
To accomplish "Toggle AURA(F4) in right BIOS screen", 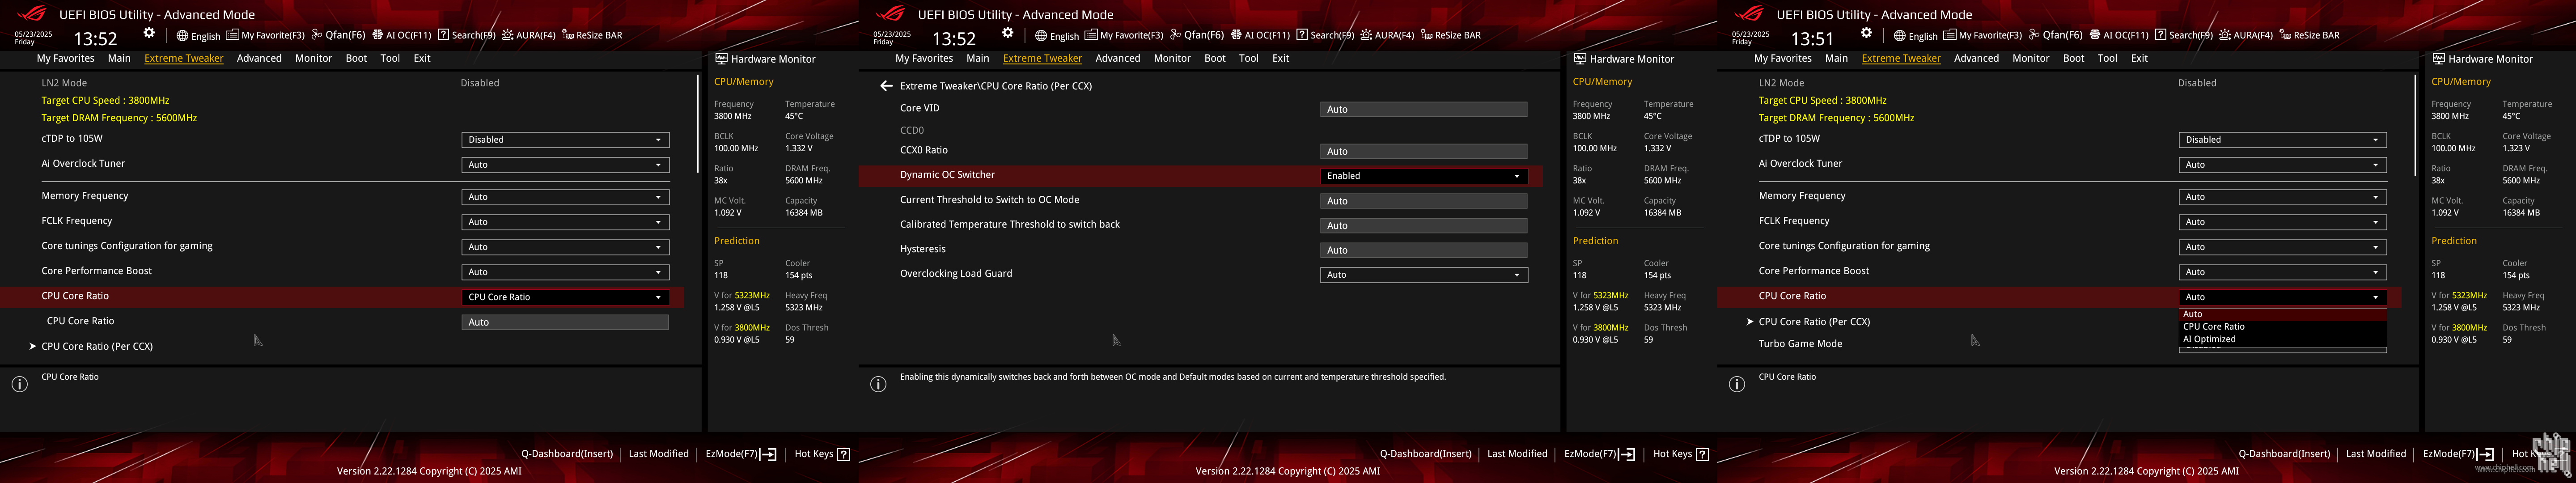I will pyautogui.click(x=2245, y=35).
